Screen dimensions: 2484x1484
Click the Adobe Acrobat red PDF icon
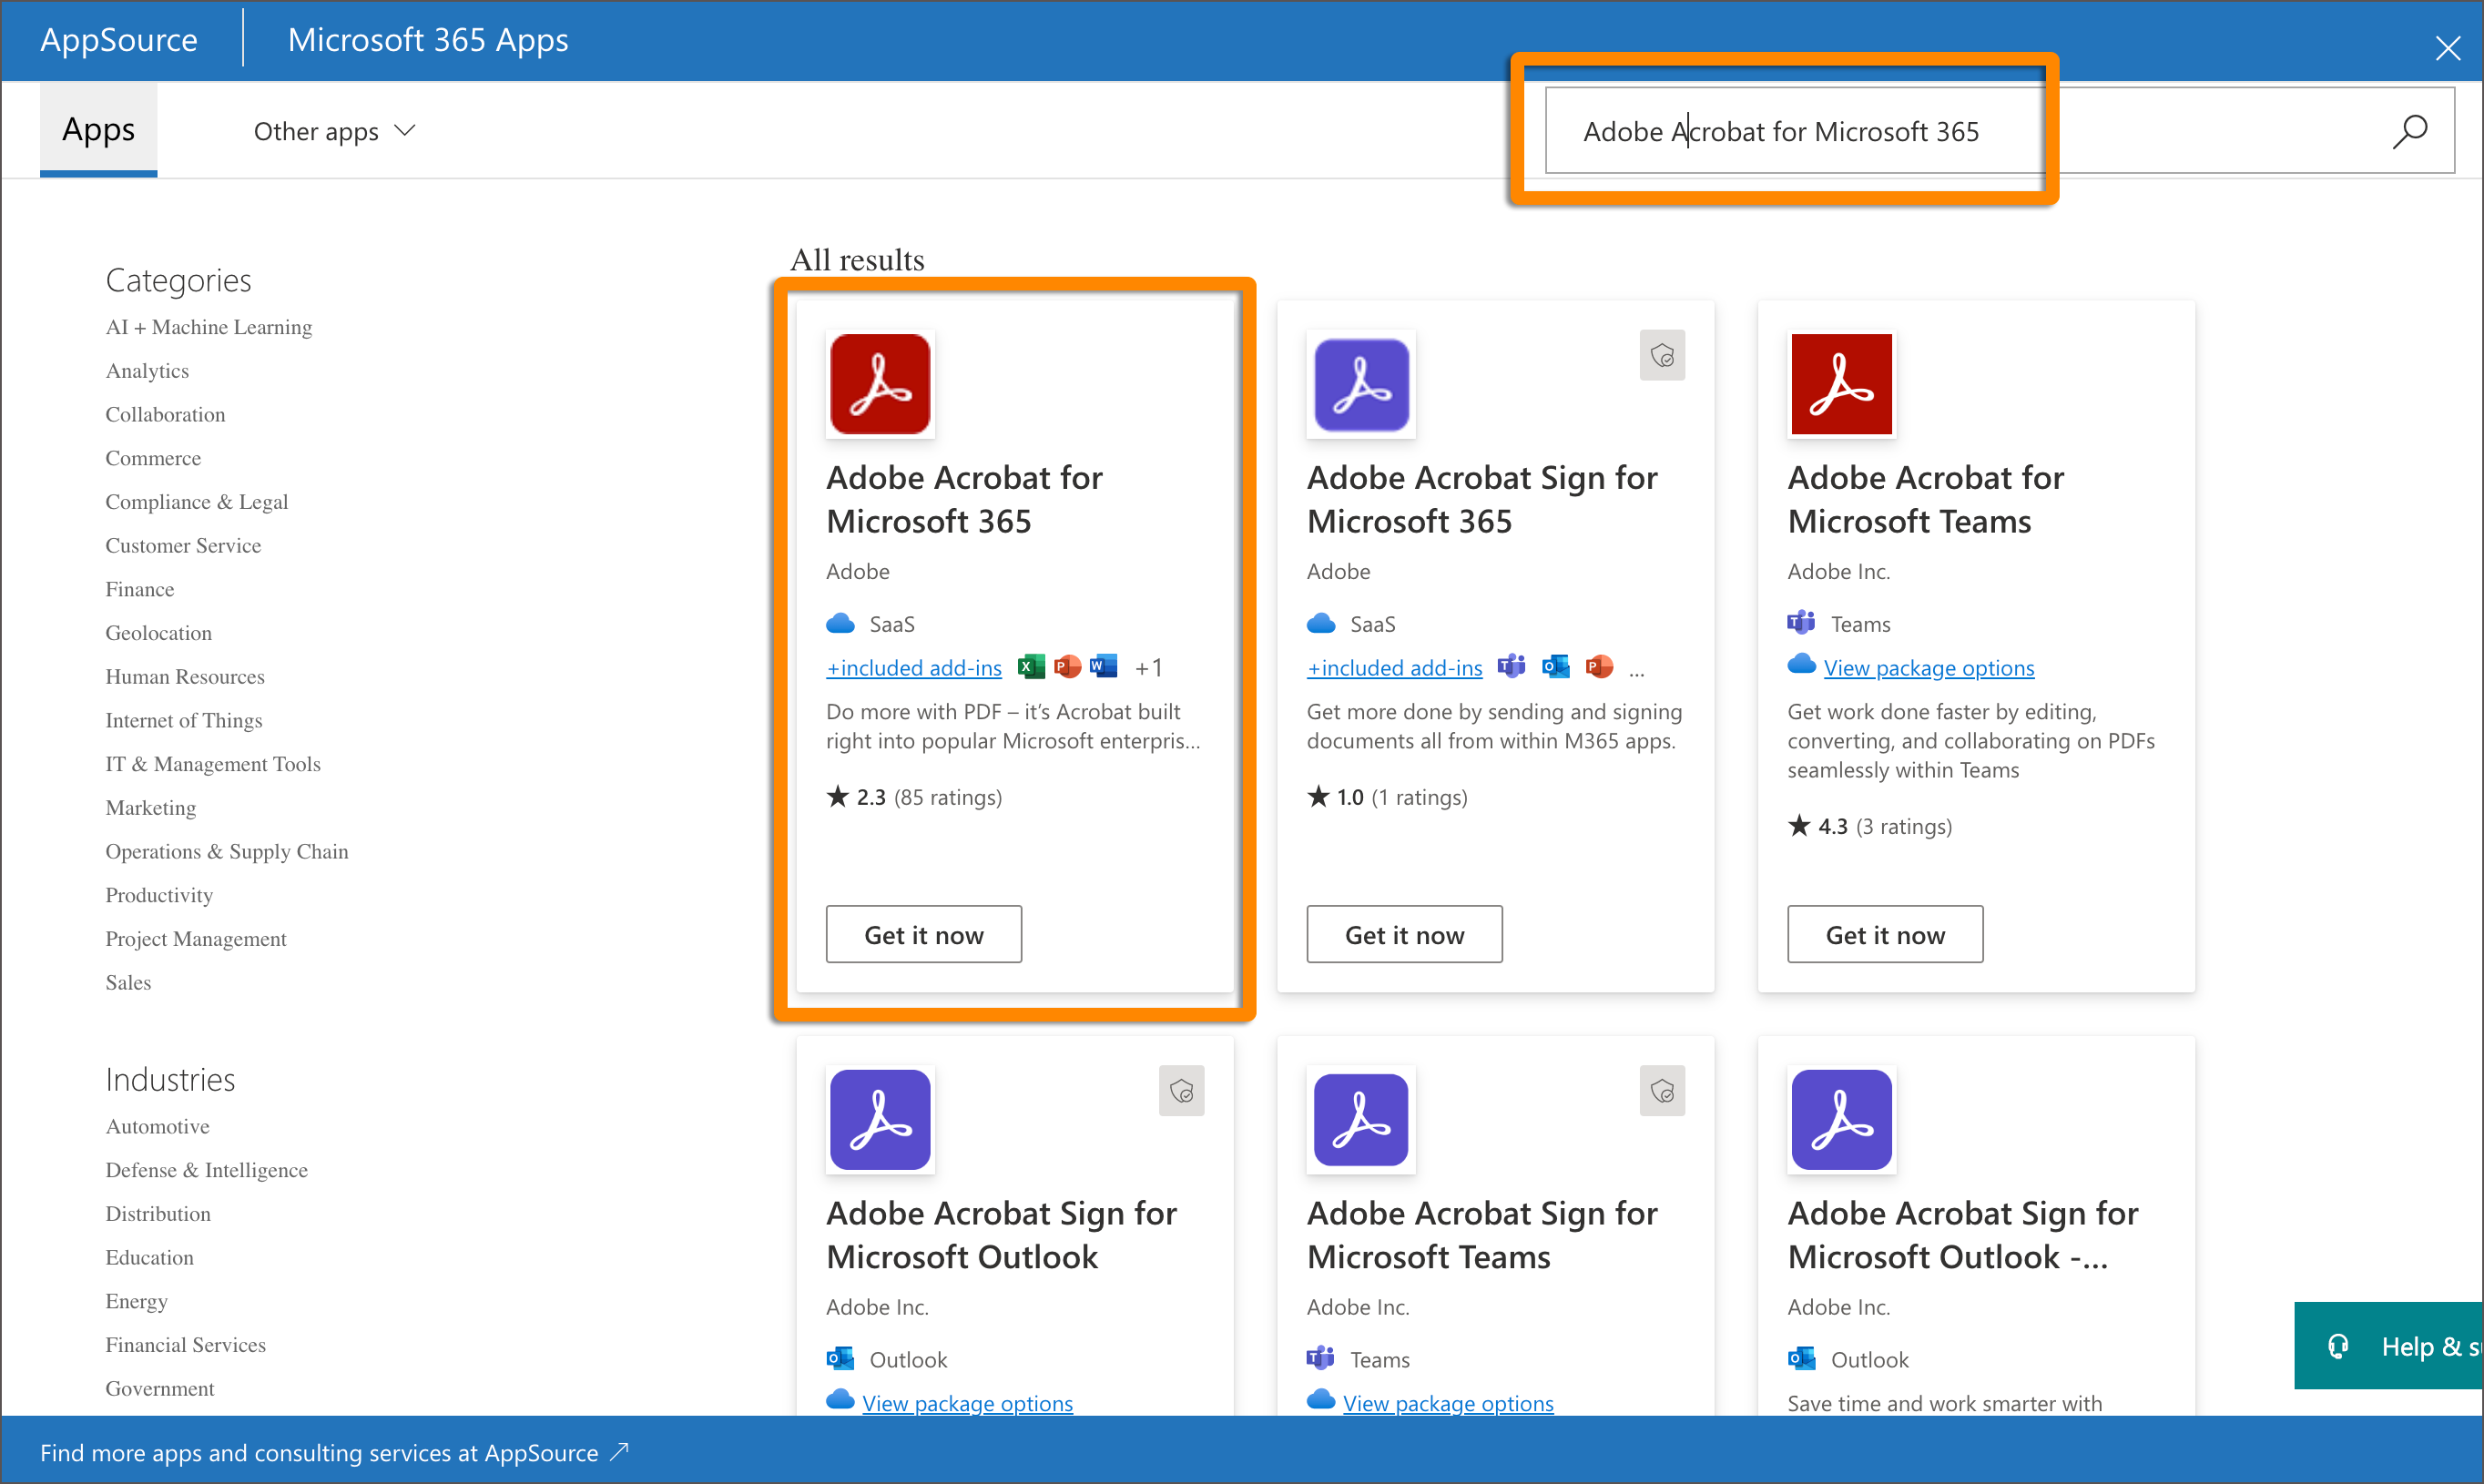coord(879,384)
